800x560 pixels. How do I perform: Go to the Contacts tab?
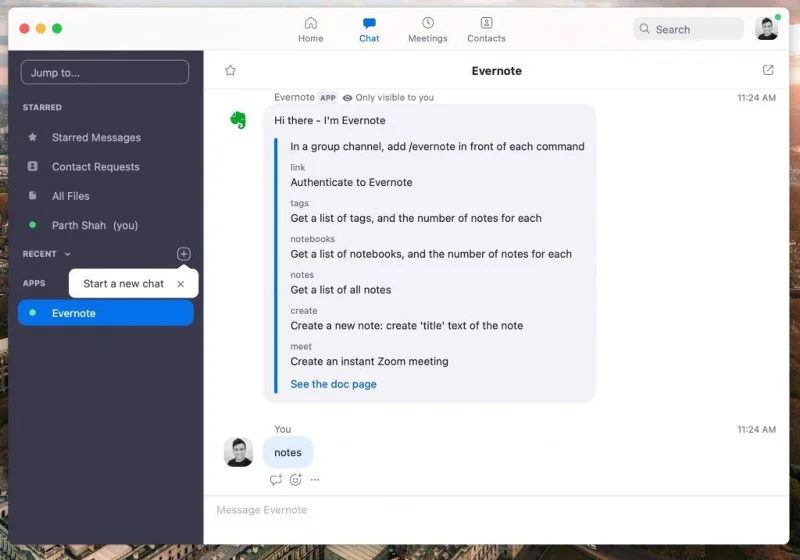486,30
